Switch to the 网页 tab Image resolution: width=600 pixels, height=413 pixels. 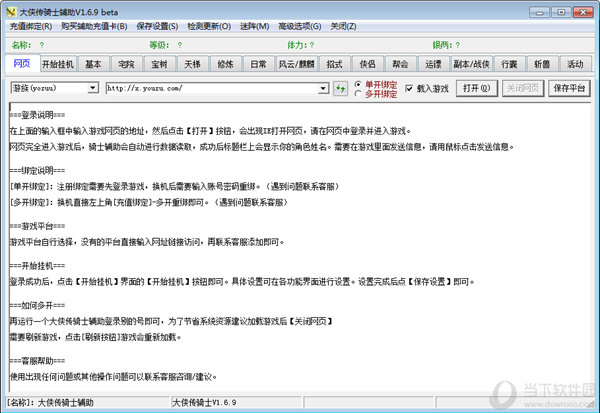pos(22,63)
